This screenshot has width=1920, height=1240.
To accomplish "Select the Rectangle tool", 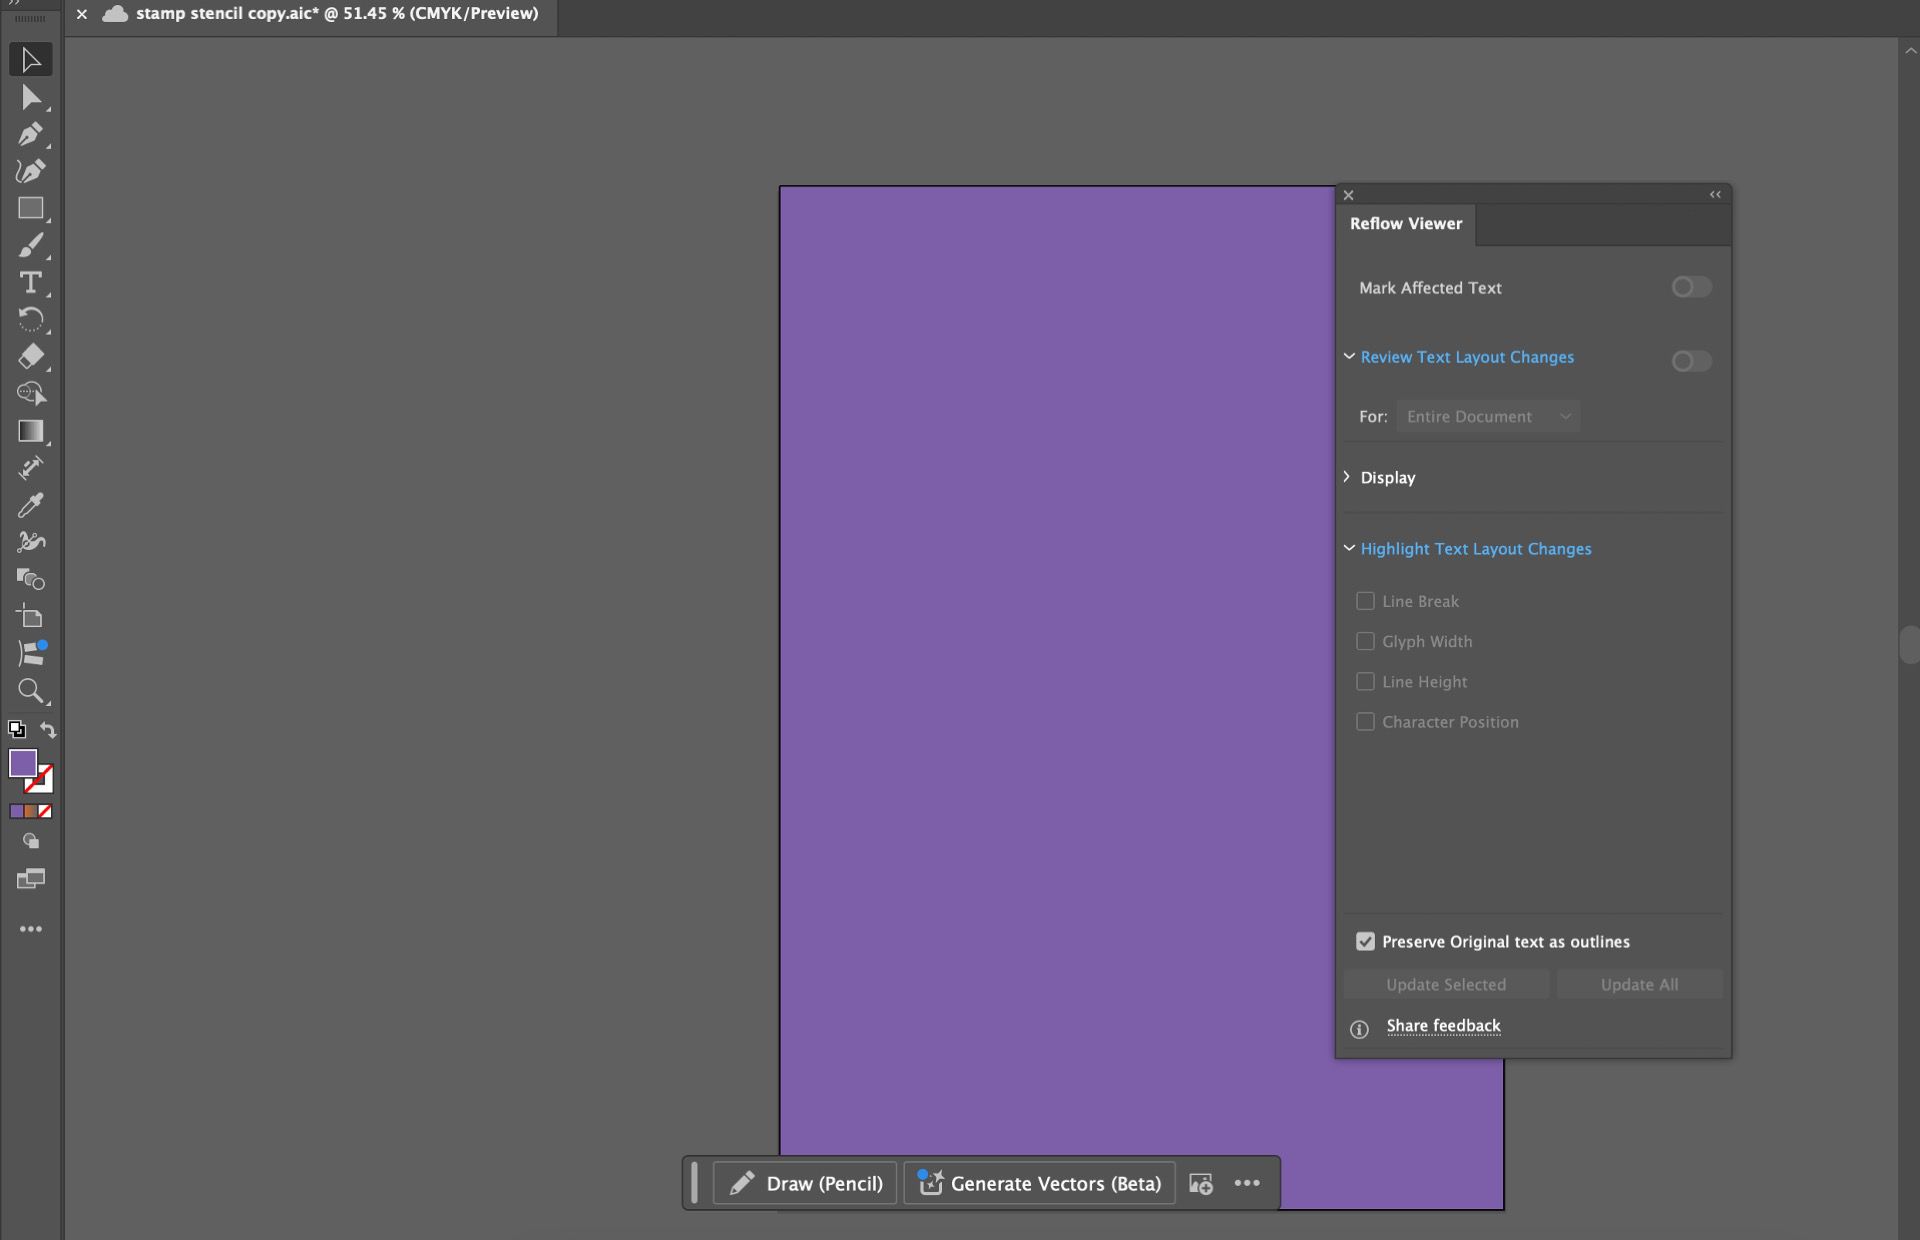I will [30, 208].
